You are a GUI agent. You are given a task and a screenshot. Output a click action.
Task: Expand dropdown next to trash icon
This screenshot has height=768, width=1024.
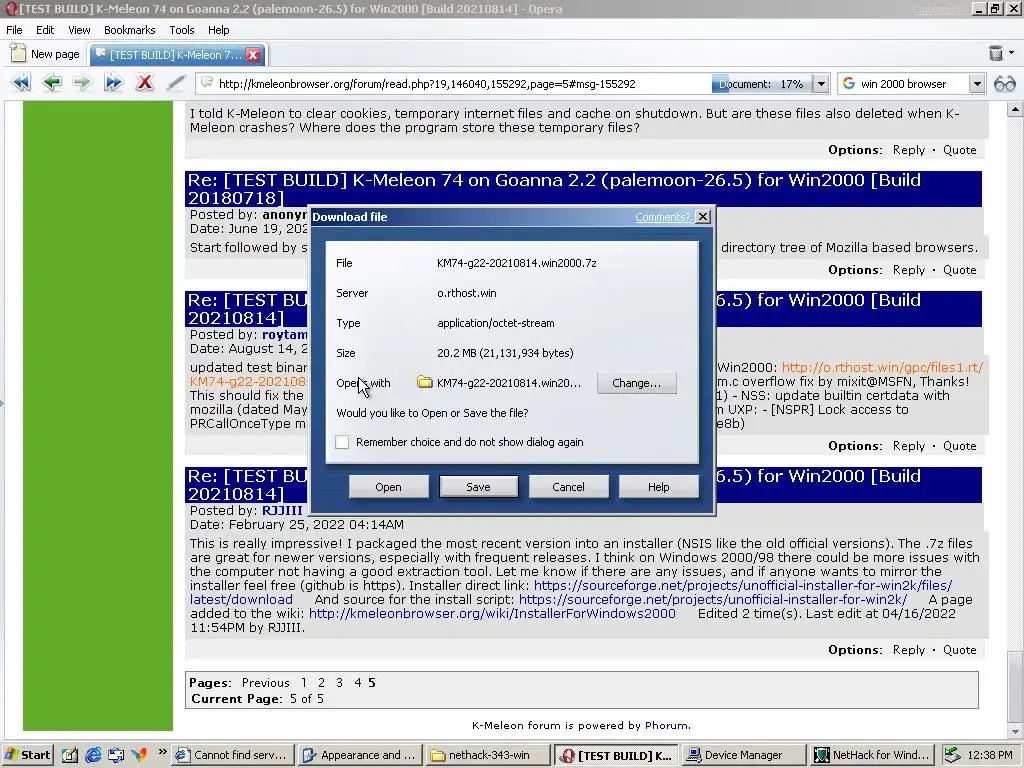[1012, 53]
